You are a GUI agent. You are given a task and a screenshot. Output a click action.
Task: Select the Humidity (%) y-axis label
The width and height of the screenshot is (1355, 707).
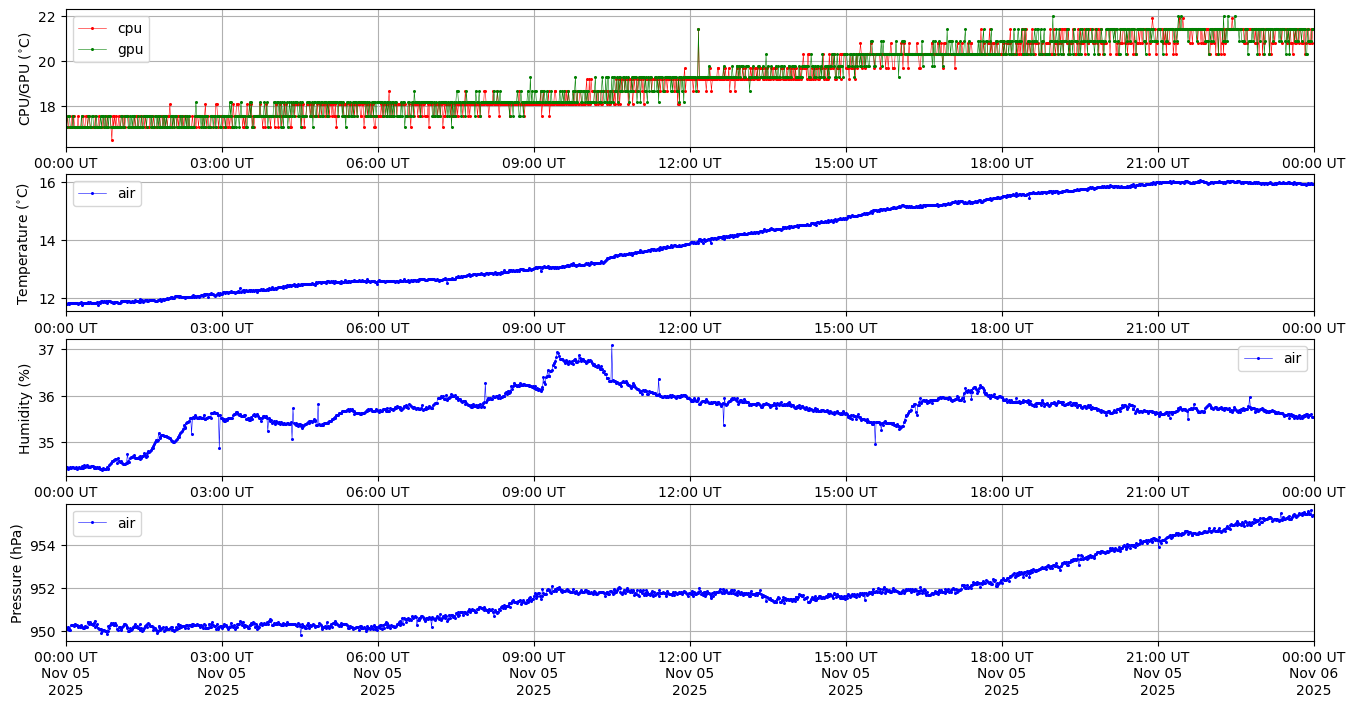tap(25, 408)
